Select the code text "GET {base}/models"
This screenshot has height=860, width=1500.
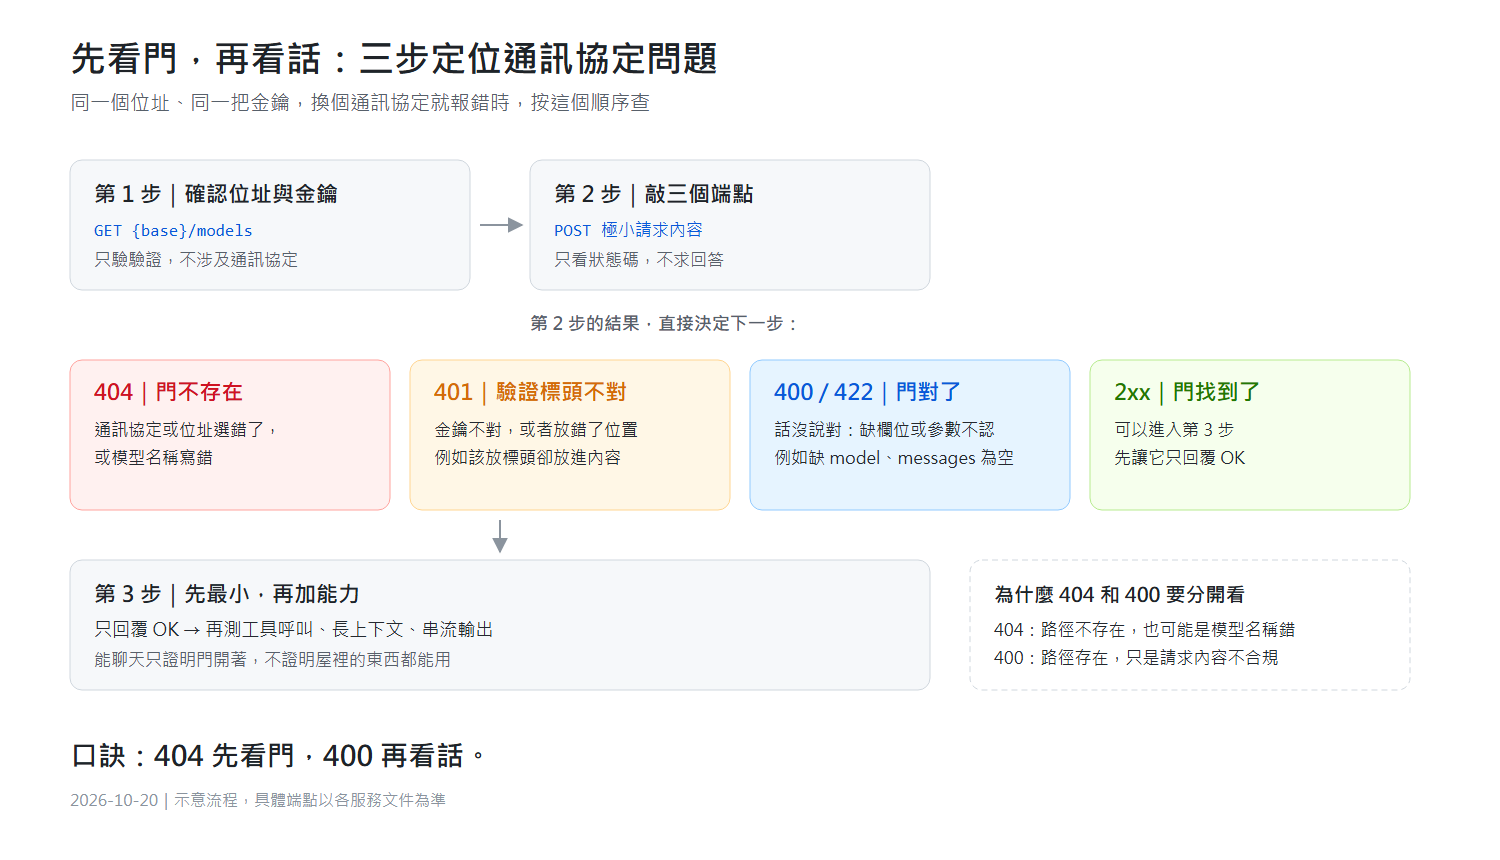[x=173, y=231]
